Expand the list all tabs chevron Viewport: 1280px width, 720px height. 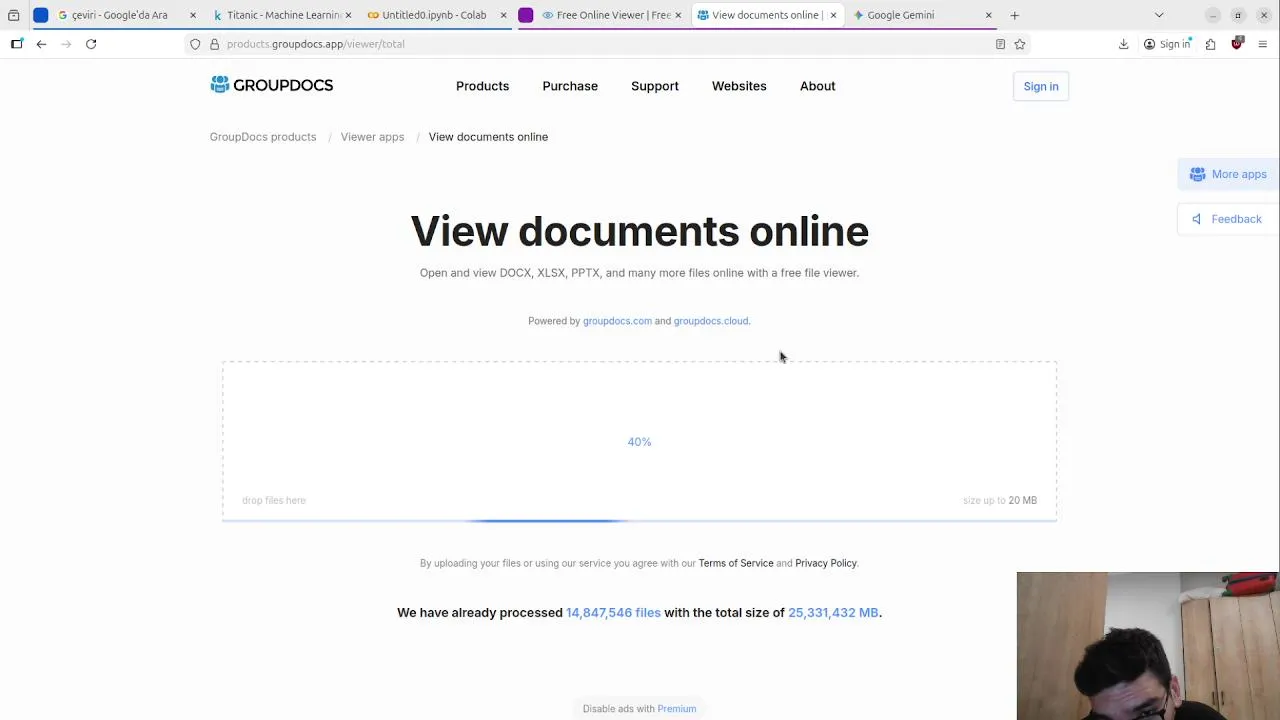point(1159,15)
